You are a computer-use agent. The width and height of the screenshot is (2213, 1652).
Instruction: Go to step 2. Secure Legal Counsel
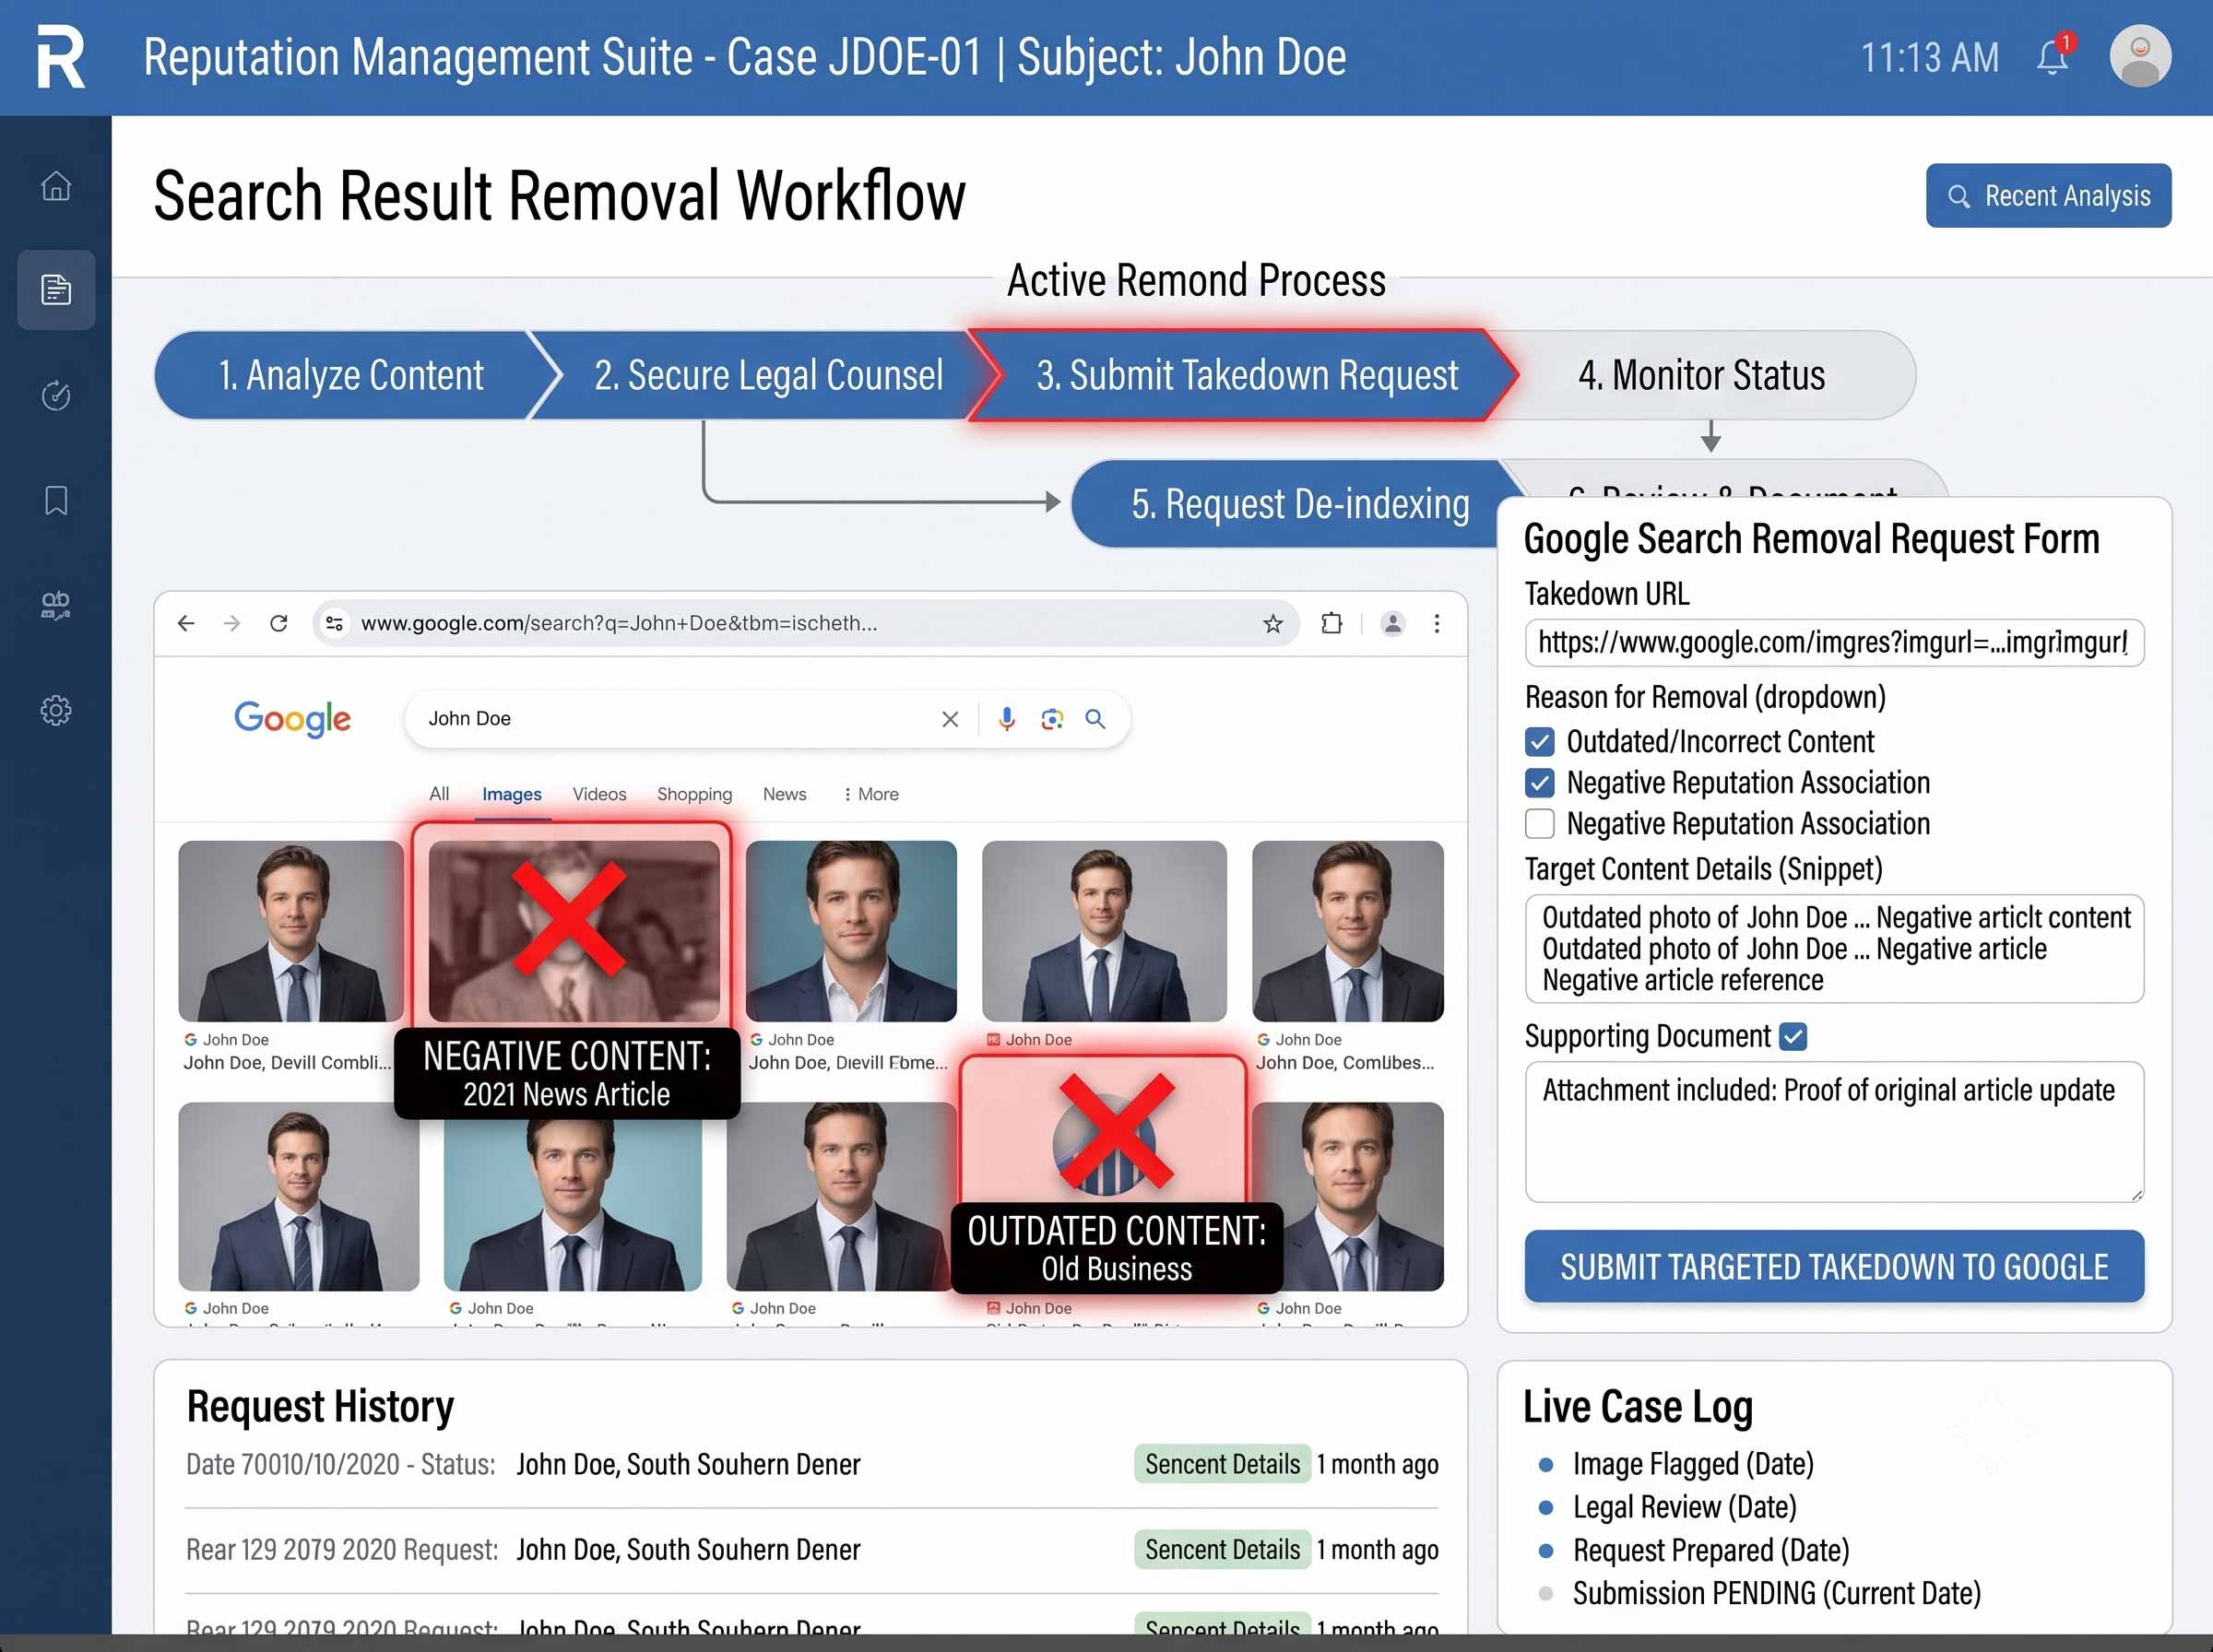pos(768,375)
